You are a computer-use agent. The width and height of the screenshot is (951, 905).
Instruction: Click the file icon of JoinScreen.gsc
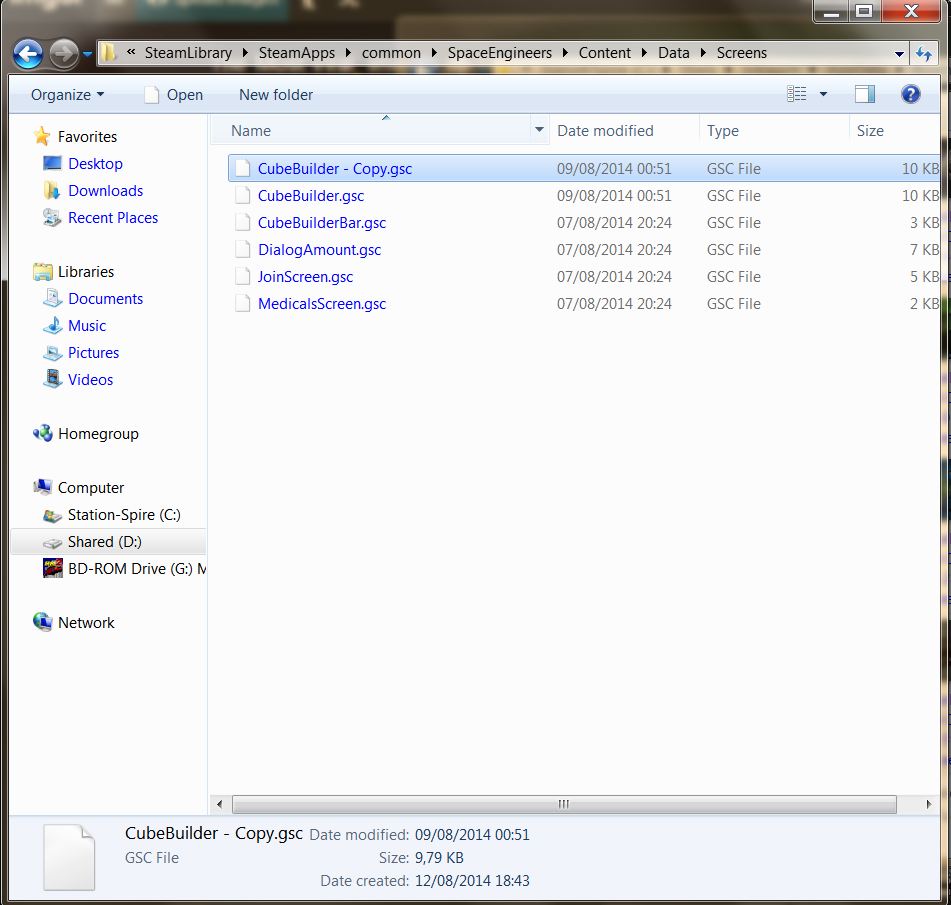point(243,277)
